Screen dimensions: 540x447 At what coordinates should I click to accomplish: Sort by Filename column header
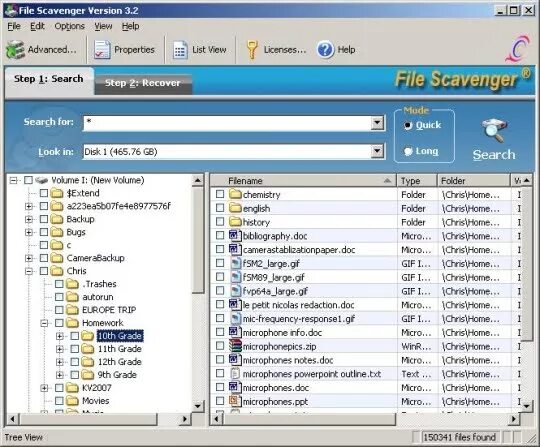pos(303,181)
